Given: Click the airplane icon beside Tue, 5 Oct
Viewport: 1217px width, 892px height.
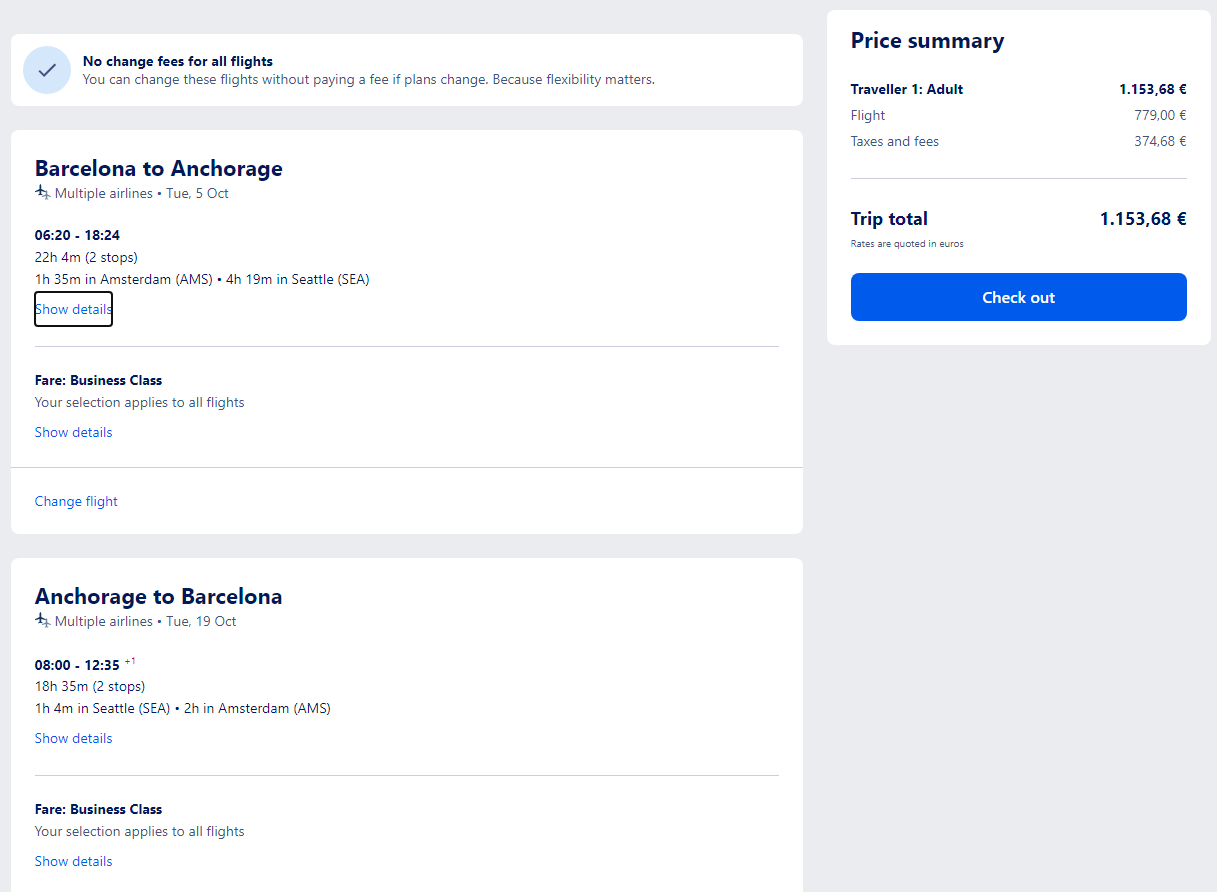Looking at the screenshot, I should coord(42,192).
